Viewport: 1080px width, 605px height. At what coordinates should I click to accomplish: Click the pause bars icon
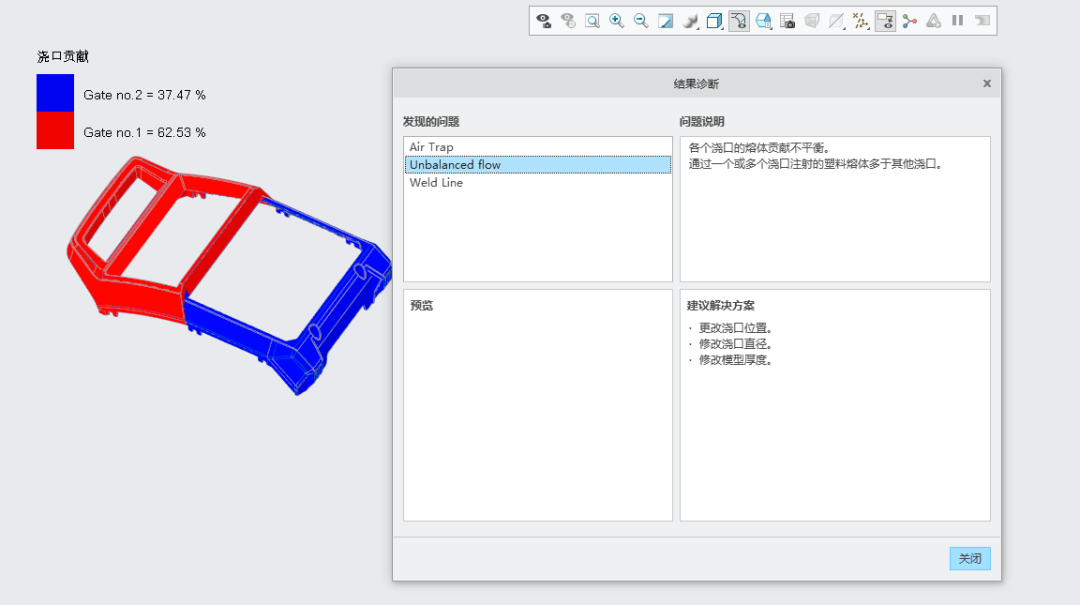(957, 21)
